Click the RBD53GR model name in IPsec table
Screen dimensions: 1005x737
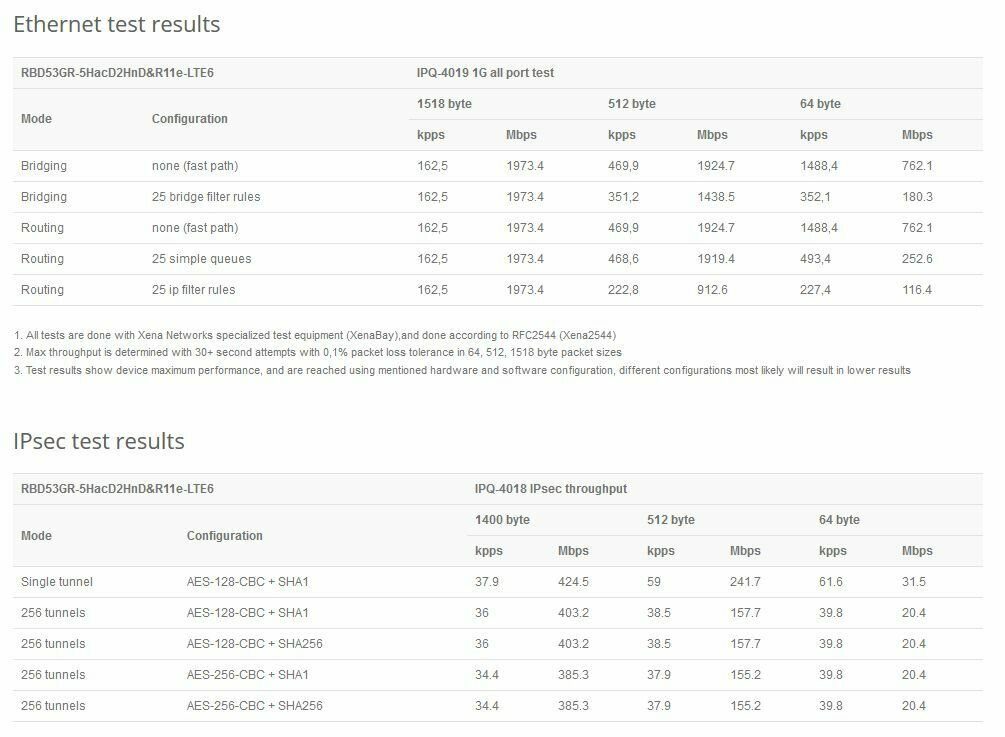pos(117,489)
